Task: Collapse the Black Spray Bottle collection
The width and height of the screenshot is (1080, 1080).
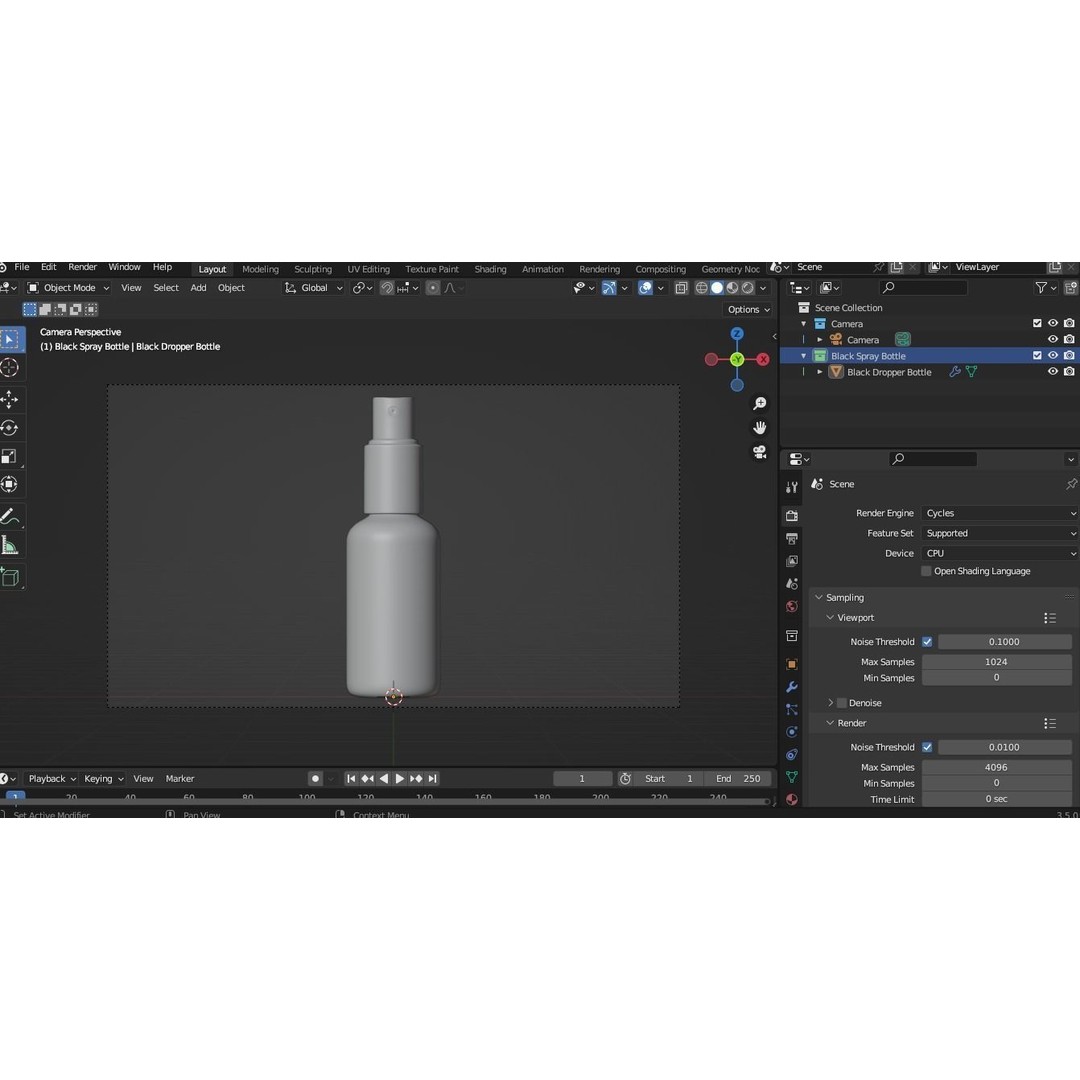Action: pos(804,356)
